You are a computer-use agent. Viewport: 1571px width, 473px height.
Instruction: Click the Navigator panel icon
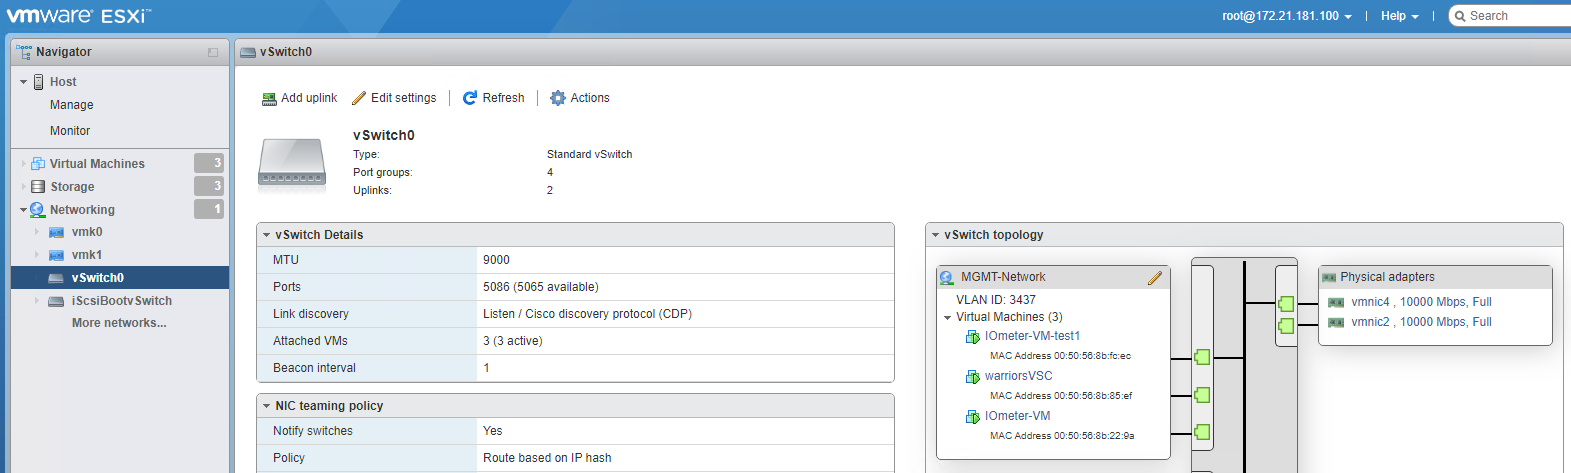point(24,52)
